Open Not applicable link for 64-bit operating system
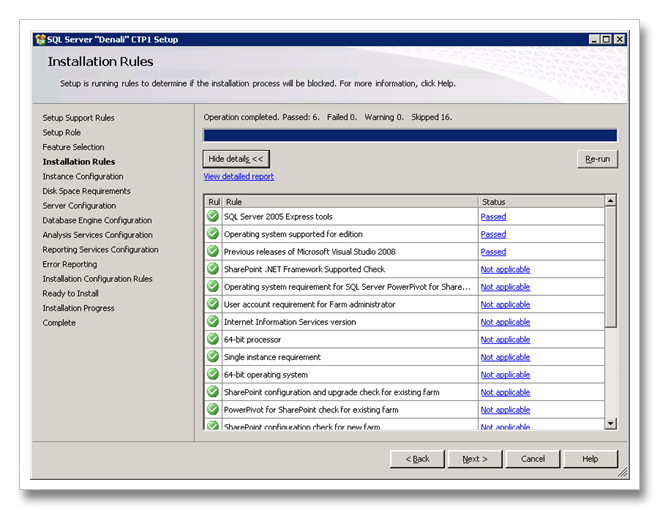 [x=505, y=375]
